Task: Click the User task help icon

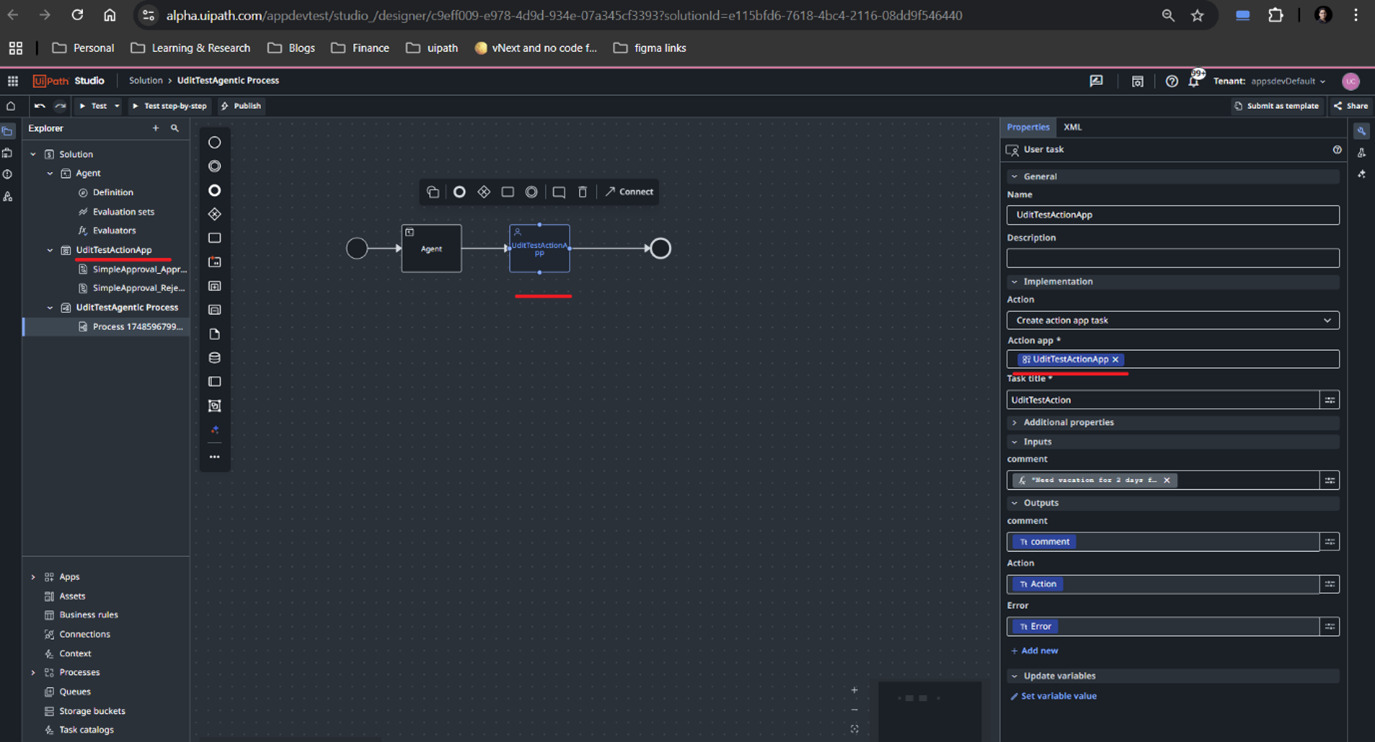Action: click(1337, 150)
